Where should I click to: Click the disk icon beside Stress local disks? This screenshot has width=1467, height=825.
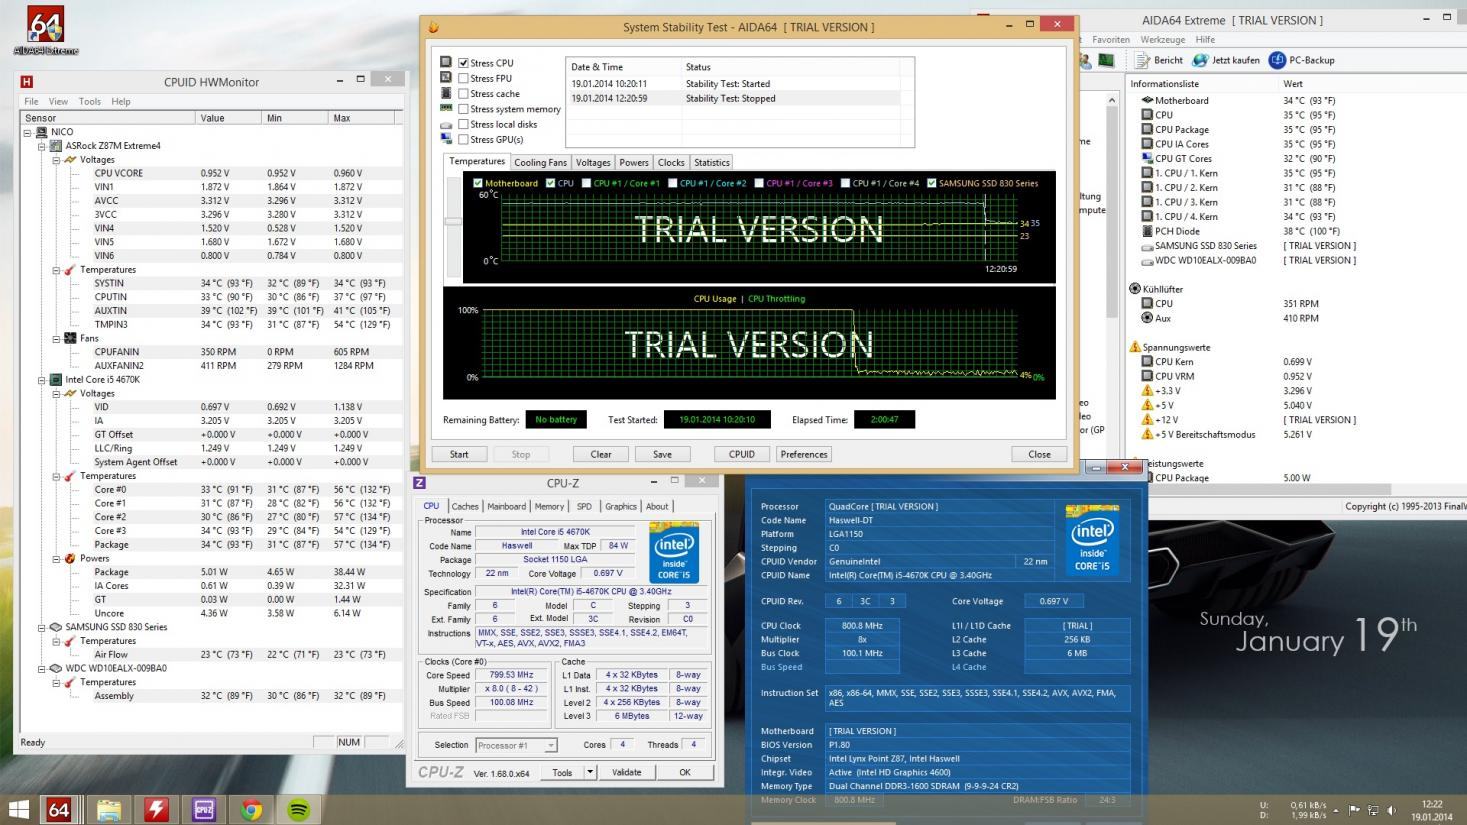[446, 124]
